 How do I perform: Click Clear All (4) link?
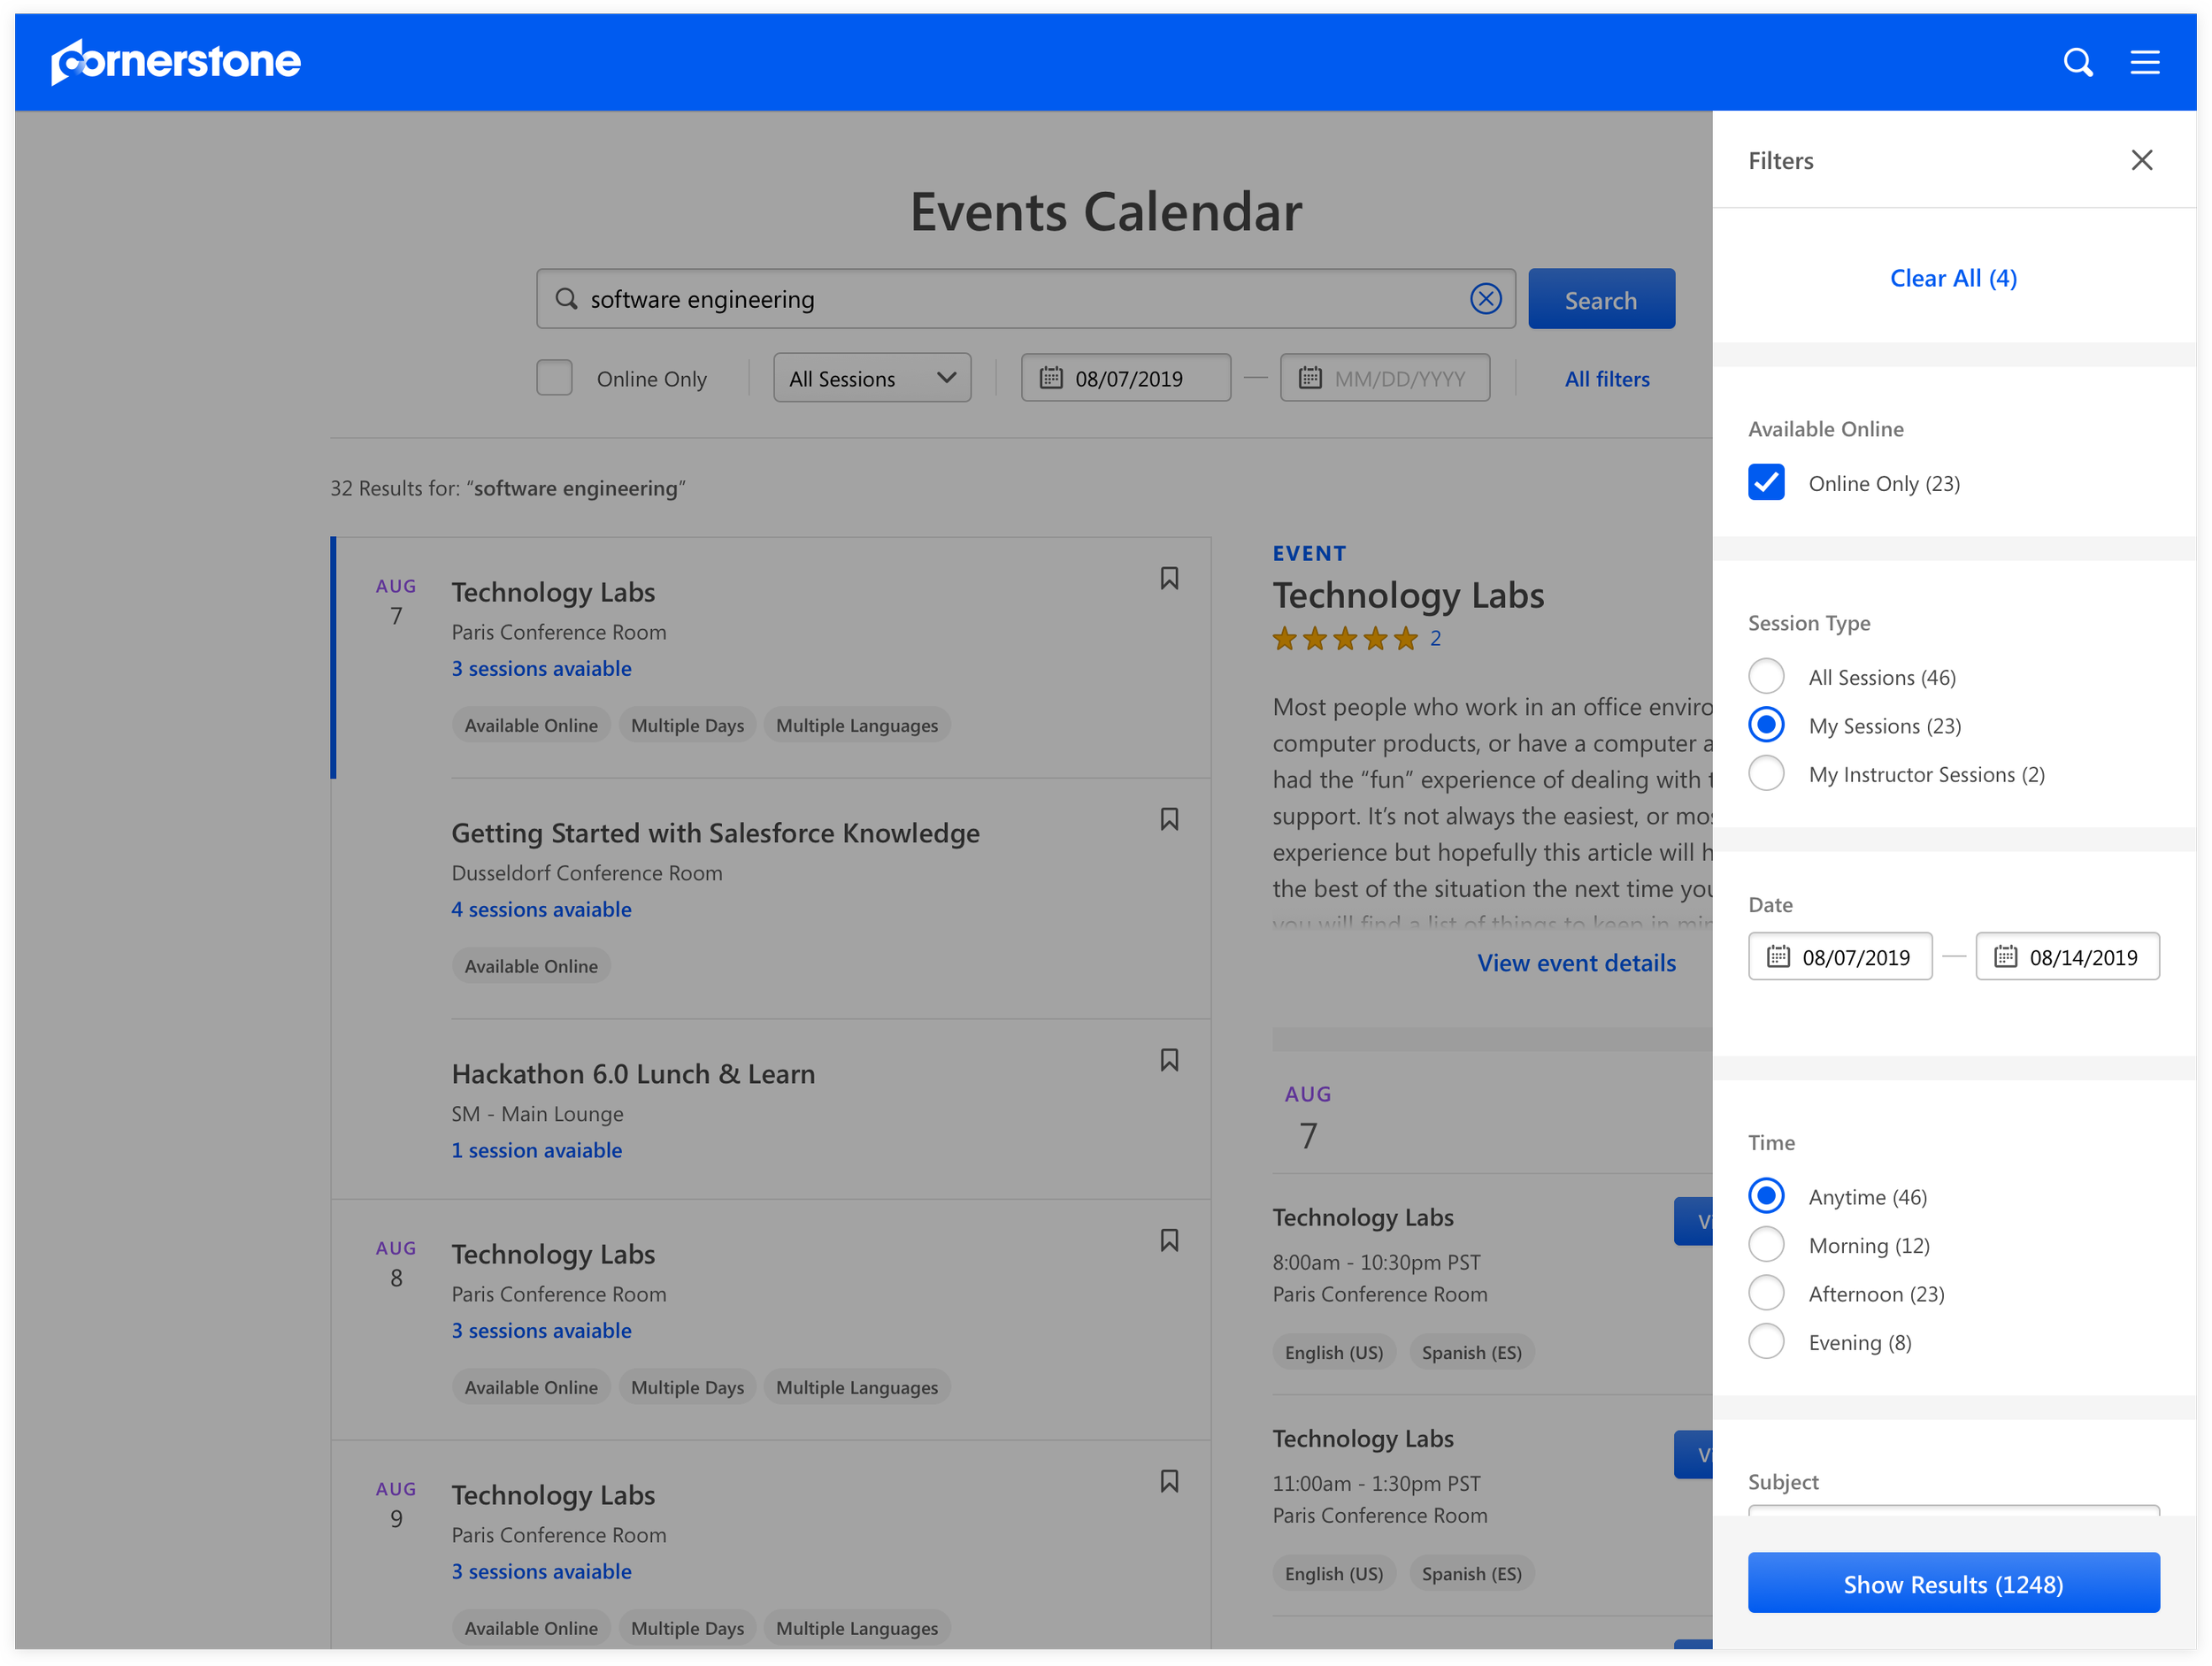pos(1953,278)
